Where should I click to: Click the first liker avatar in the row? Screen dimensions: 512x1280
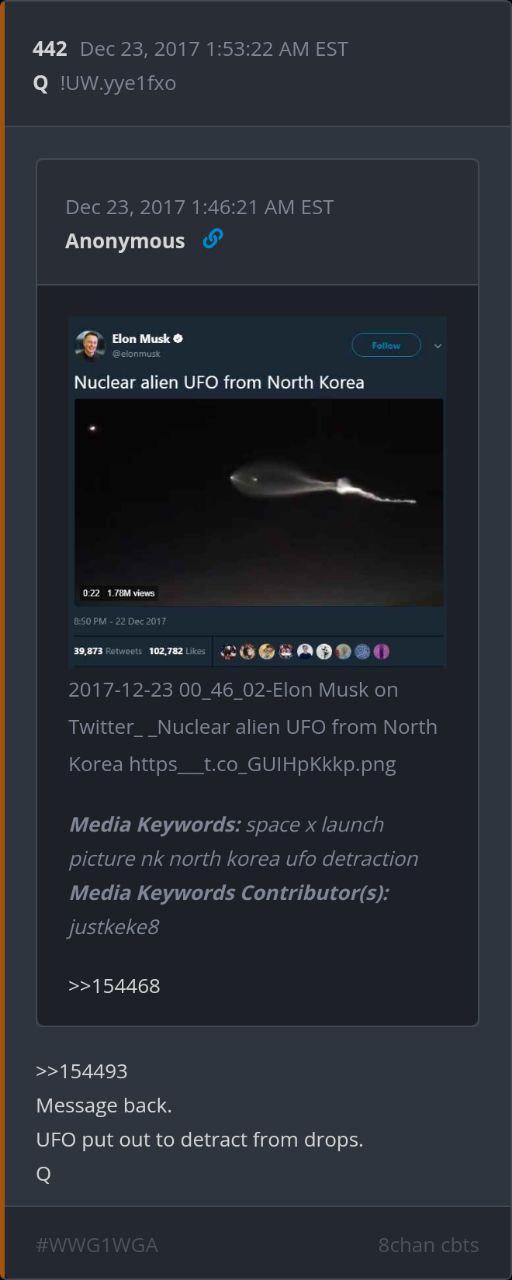click(229, 651)
